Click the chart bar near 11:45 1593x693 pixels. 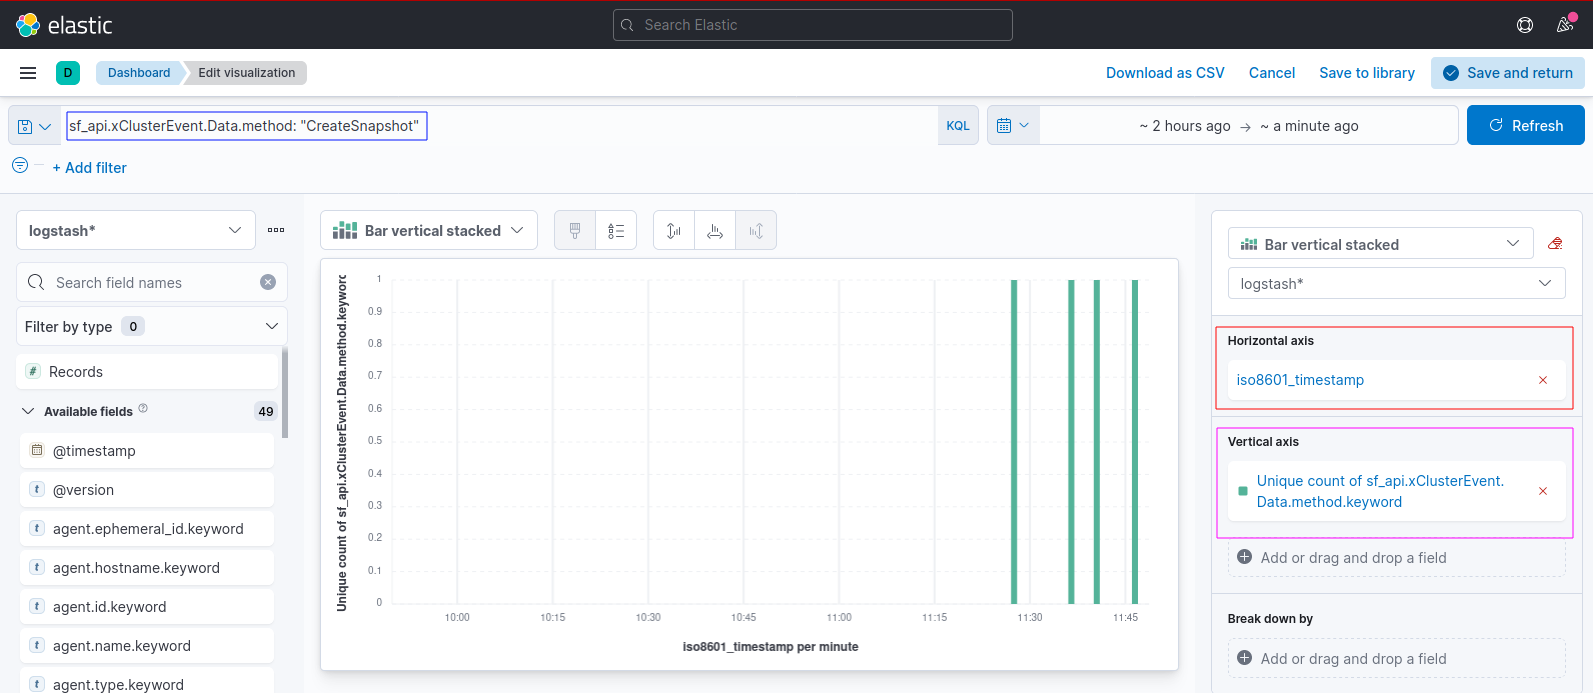tap(1135, 441)
